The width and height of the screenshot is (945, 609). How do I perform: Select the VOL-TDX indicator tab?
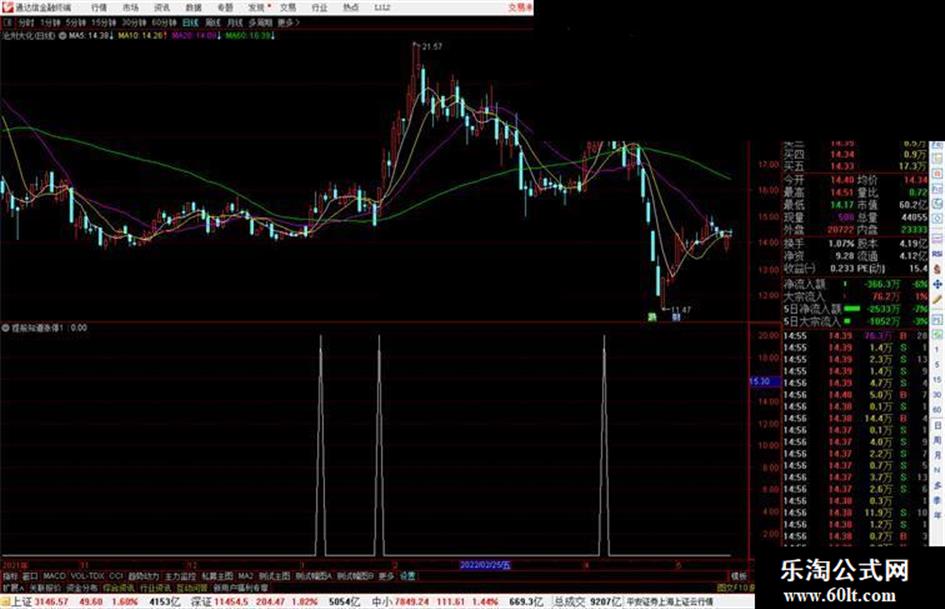coord(87,576)
